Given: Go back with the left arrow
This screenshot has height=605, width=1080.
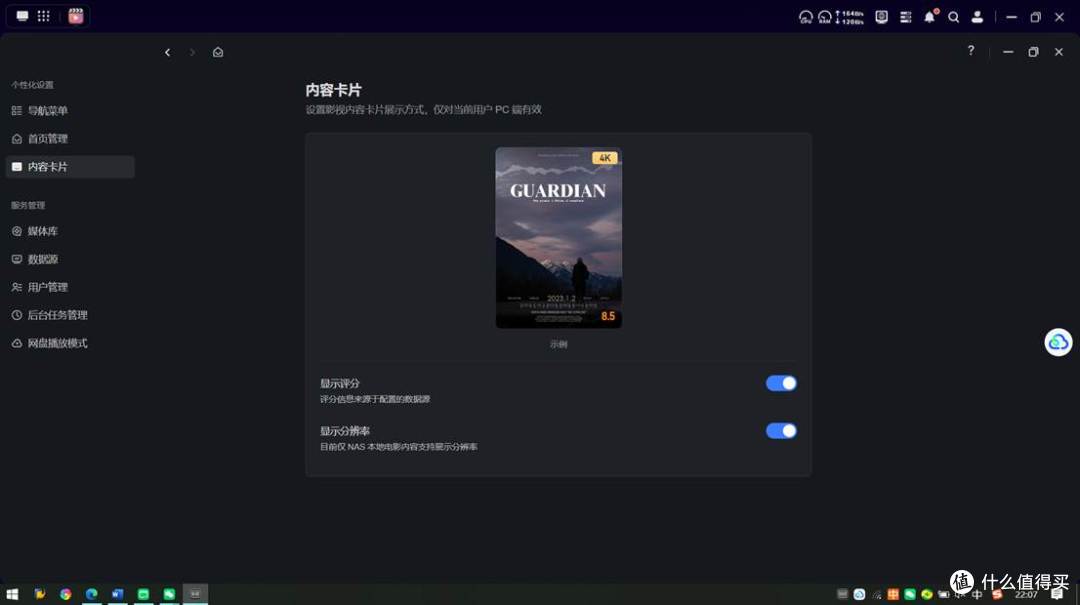Looking at the screenshot, I should pos(167,52).
